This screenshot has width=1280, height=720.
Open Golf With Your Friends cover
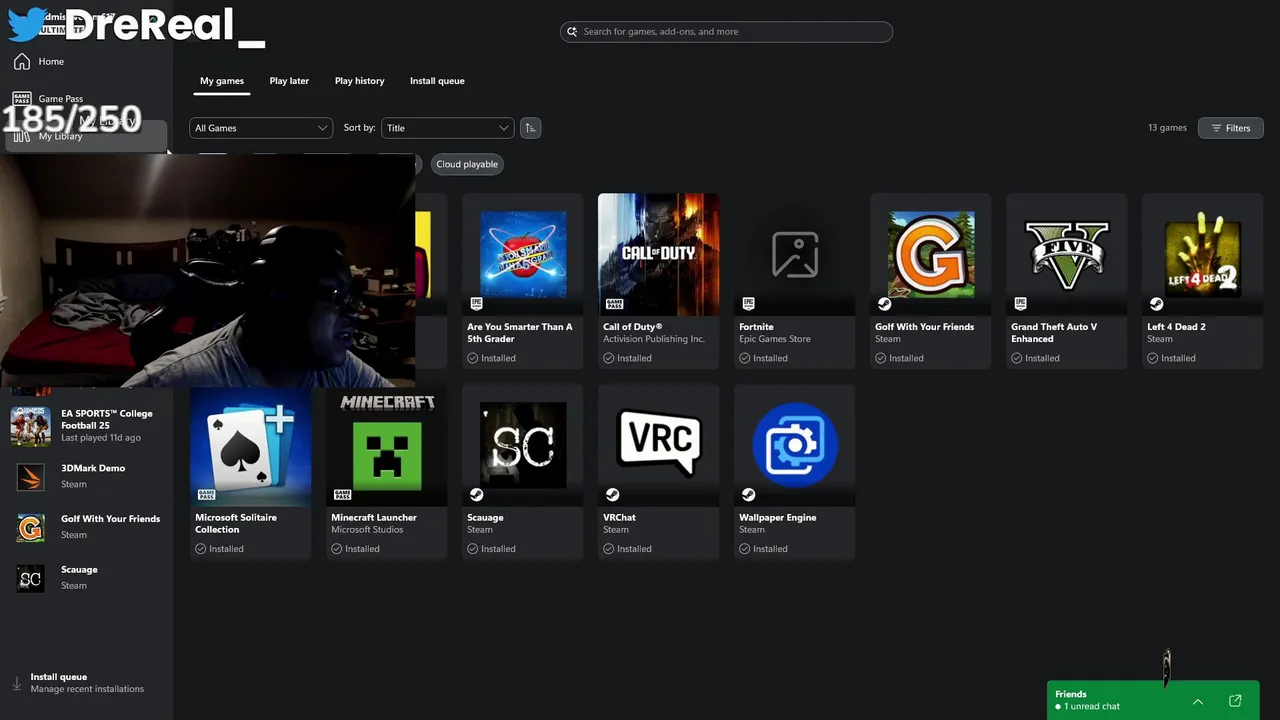pyautogui.click(x=931, y=254)
